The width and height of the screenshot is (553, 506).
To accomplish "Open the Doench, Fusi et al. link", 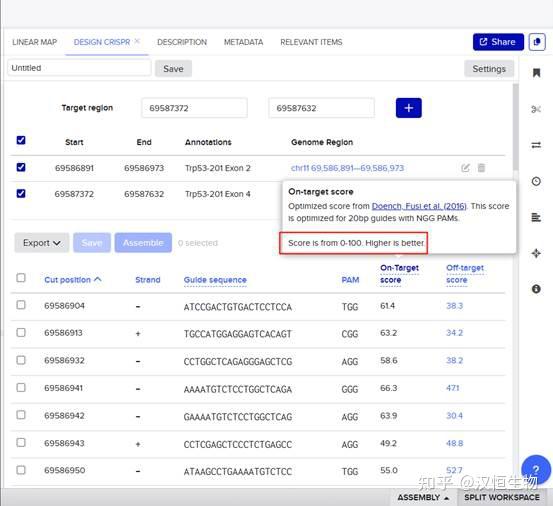I will pos(419,206).
